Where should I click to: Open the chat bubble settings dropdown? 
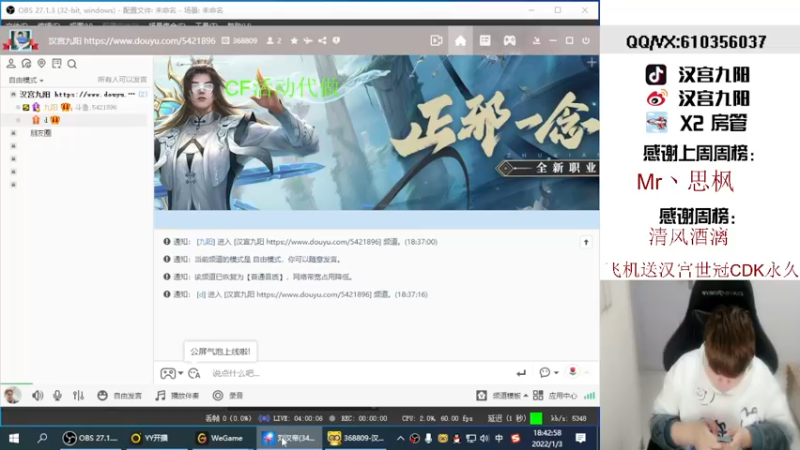[548, 372]
